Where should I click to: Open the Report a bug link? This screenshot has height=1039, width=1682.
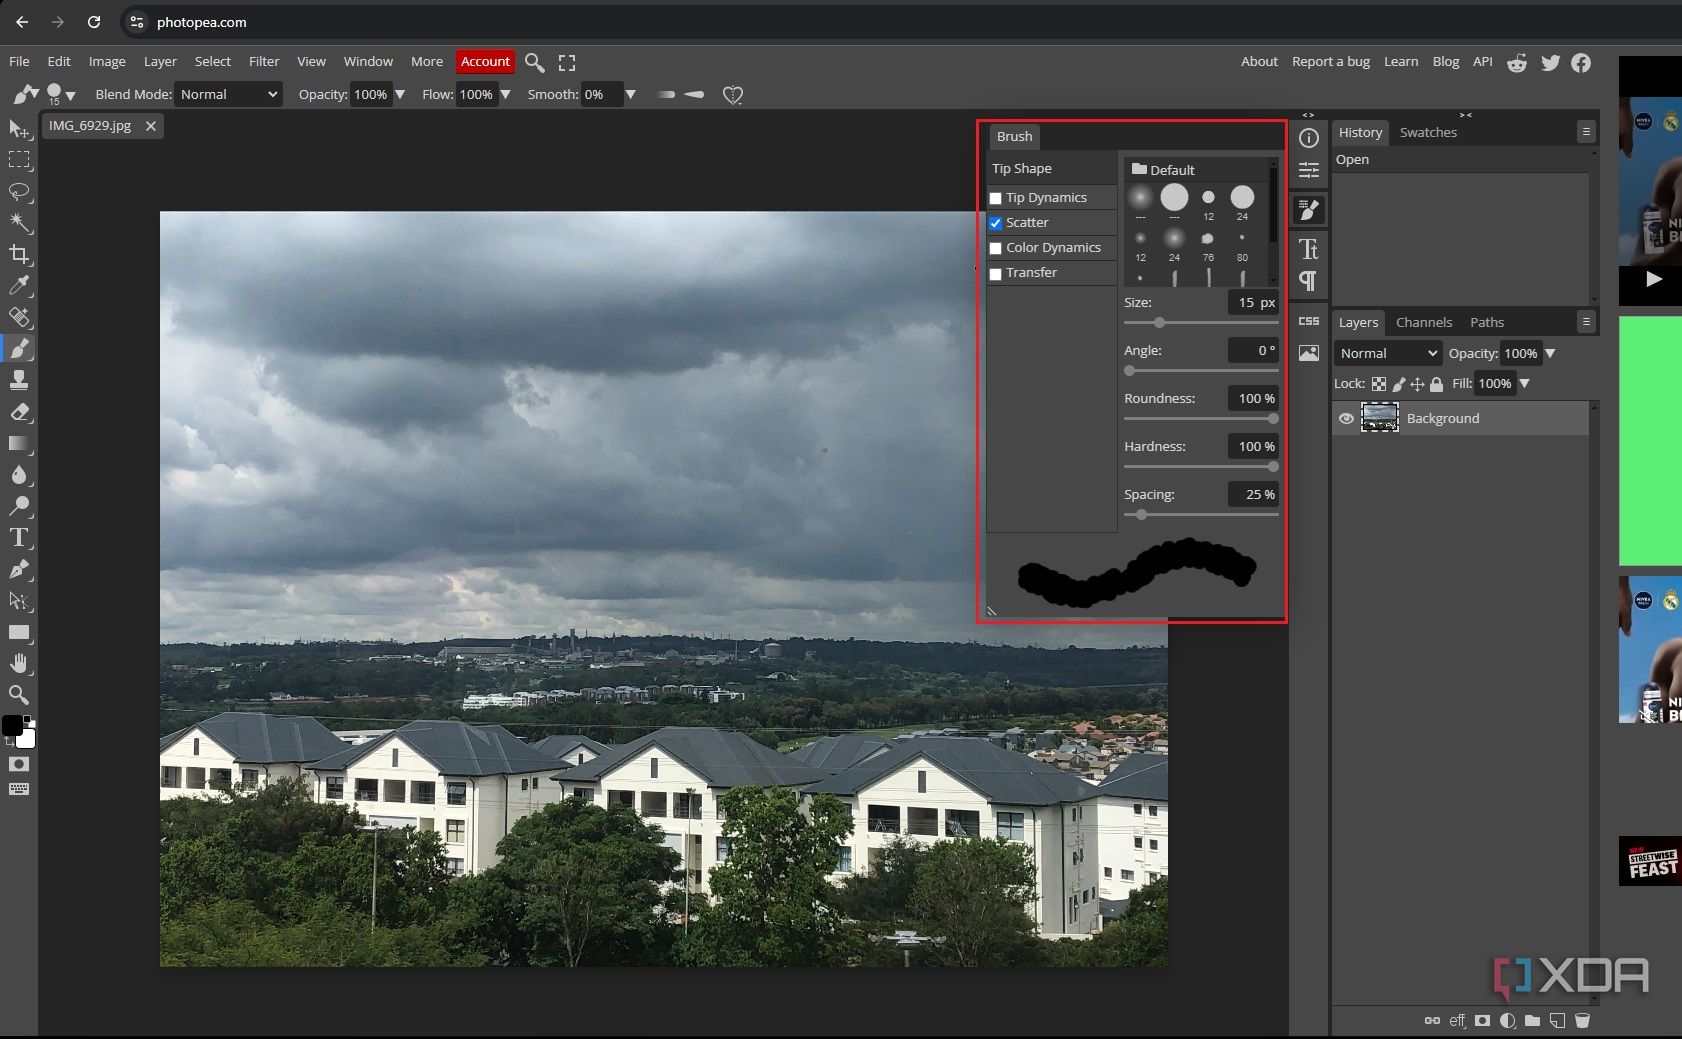pos(1331,61)
